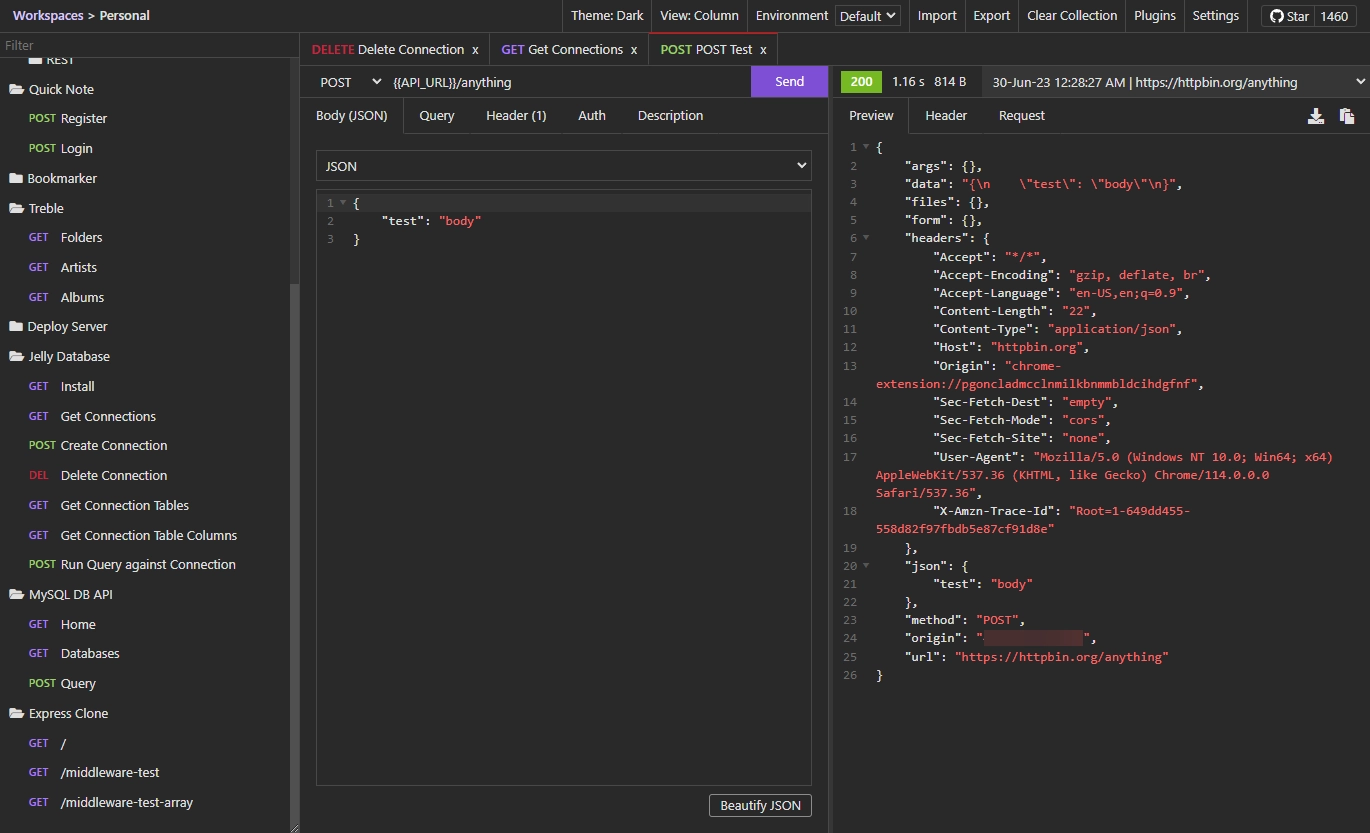Copy the response with the clipboard icon

(1347, 116)
